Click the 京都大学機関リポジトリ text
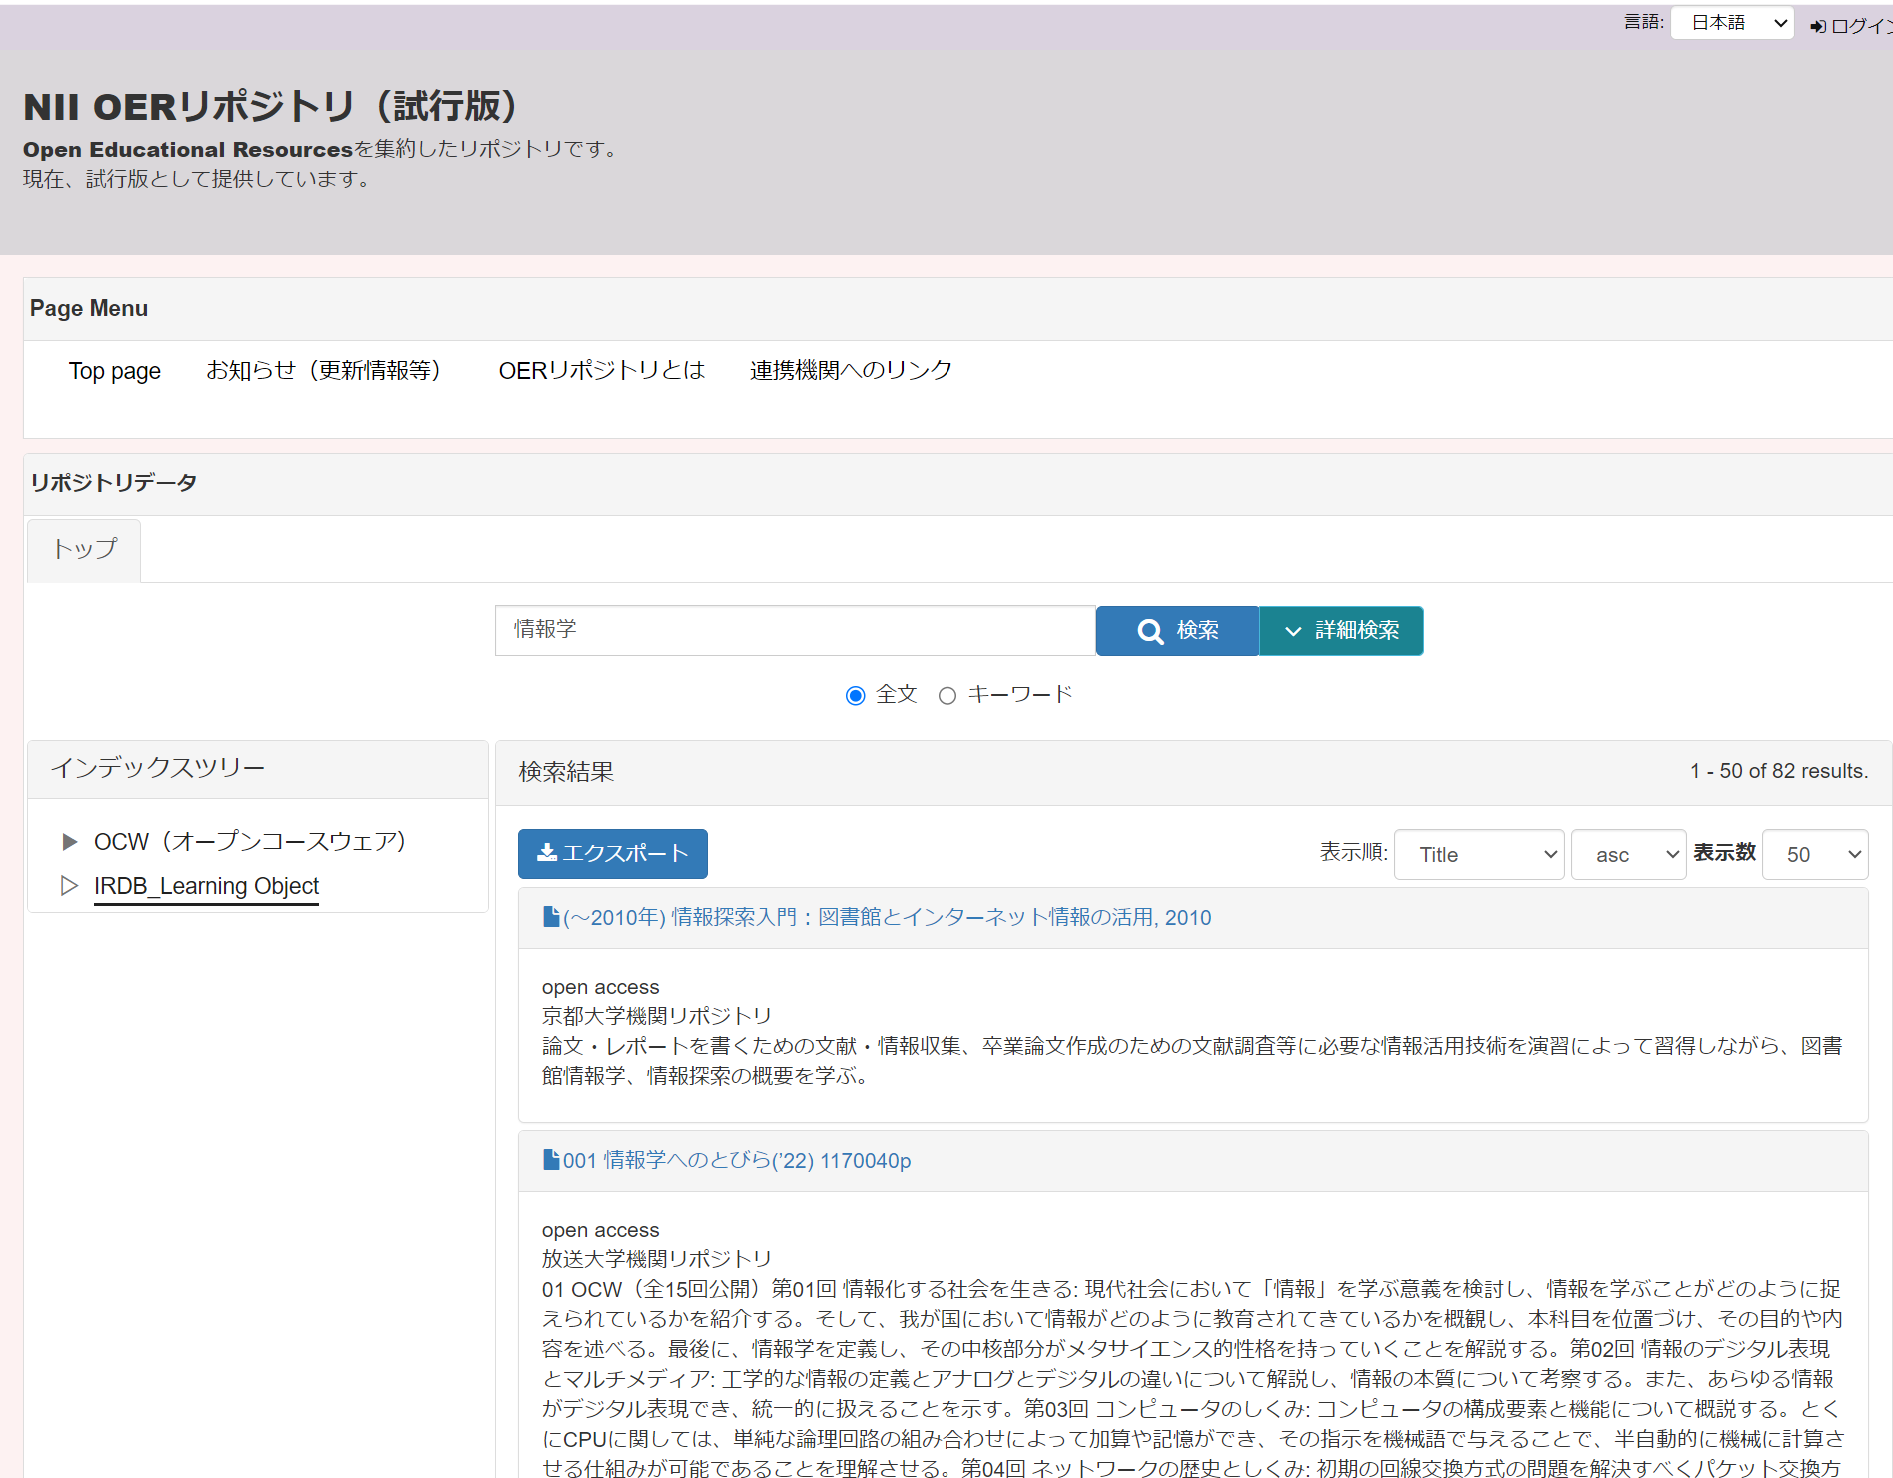This screenshot has width=1893, height=1478. (x=657, y=1016)
